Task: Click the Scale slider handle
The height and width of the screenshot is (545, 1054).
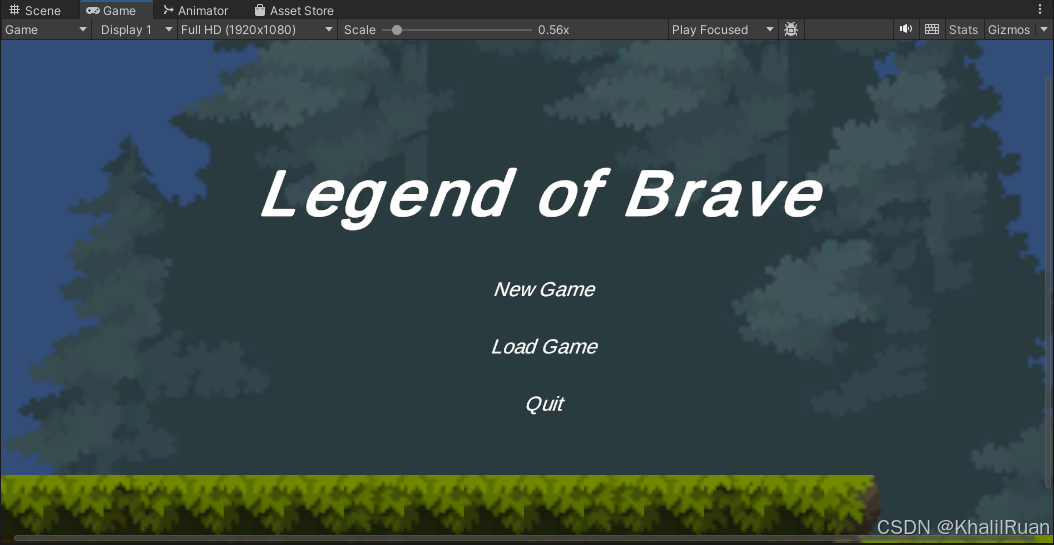Action: (397, 30)
